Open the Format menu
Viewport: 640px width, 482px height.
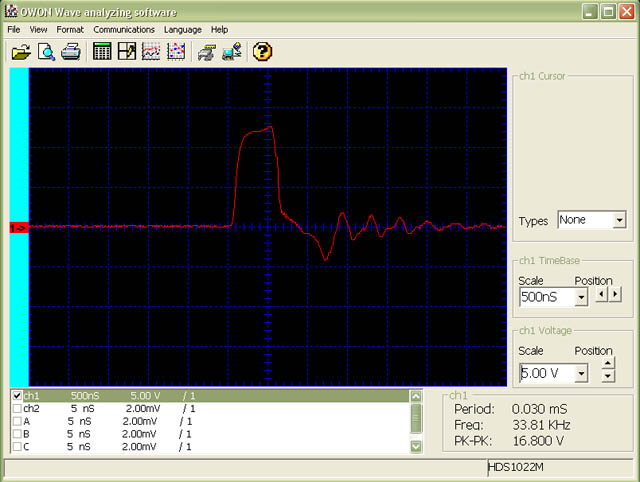tap(70, 30)
